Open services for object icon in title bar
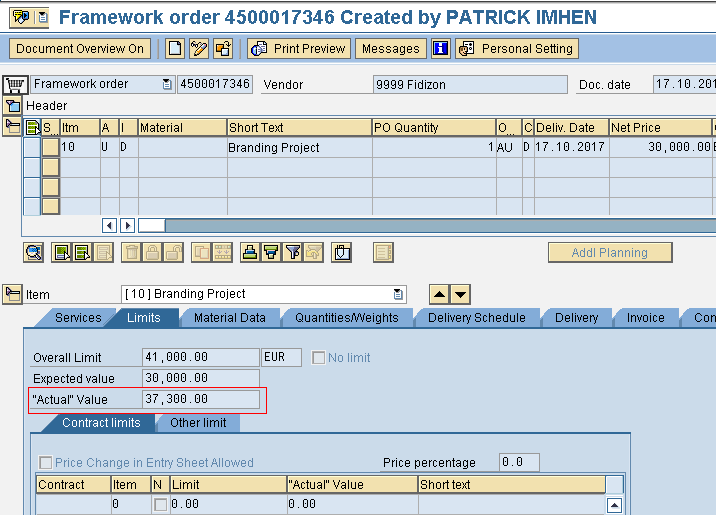Image resolution: width=716 pixels, height=515 pixels. [42, 18]
